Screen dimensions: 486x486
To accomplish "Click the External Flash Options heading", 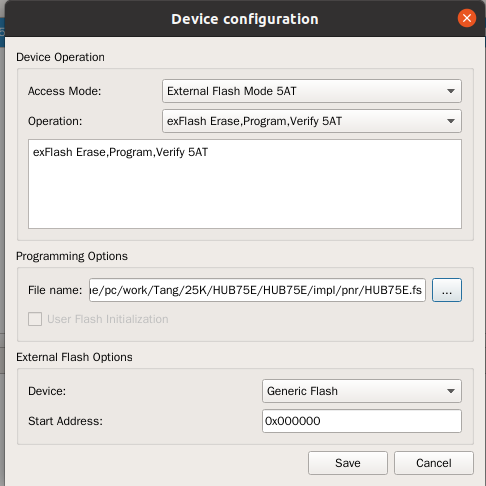I will point(74,357).
